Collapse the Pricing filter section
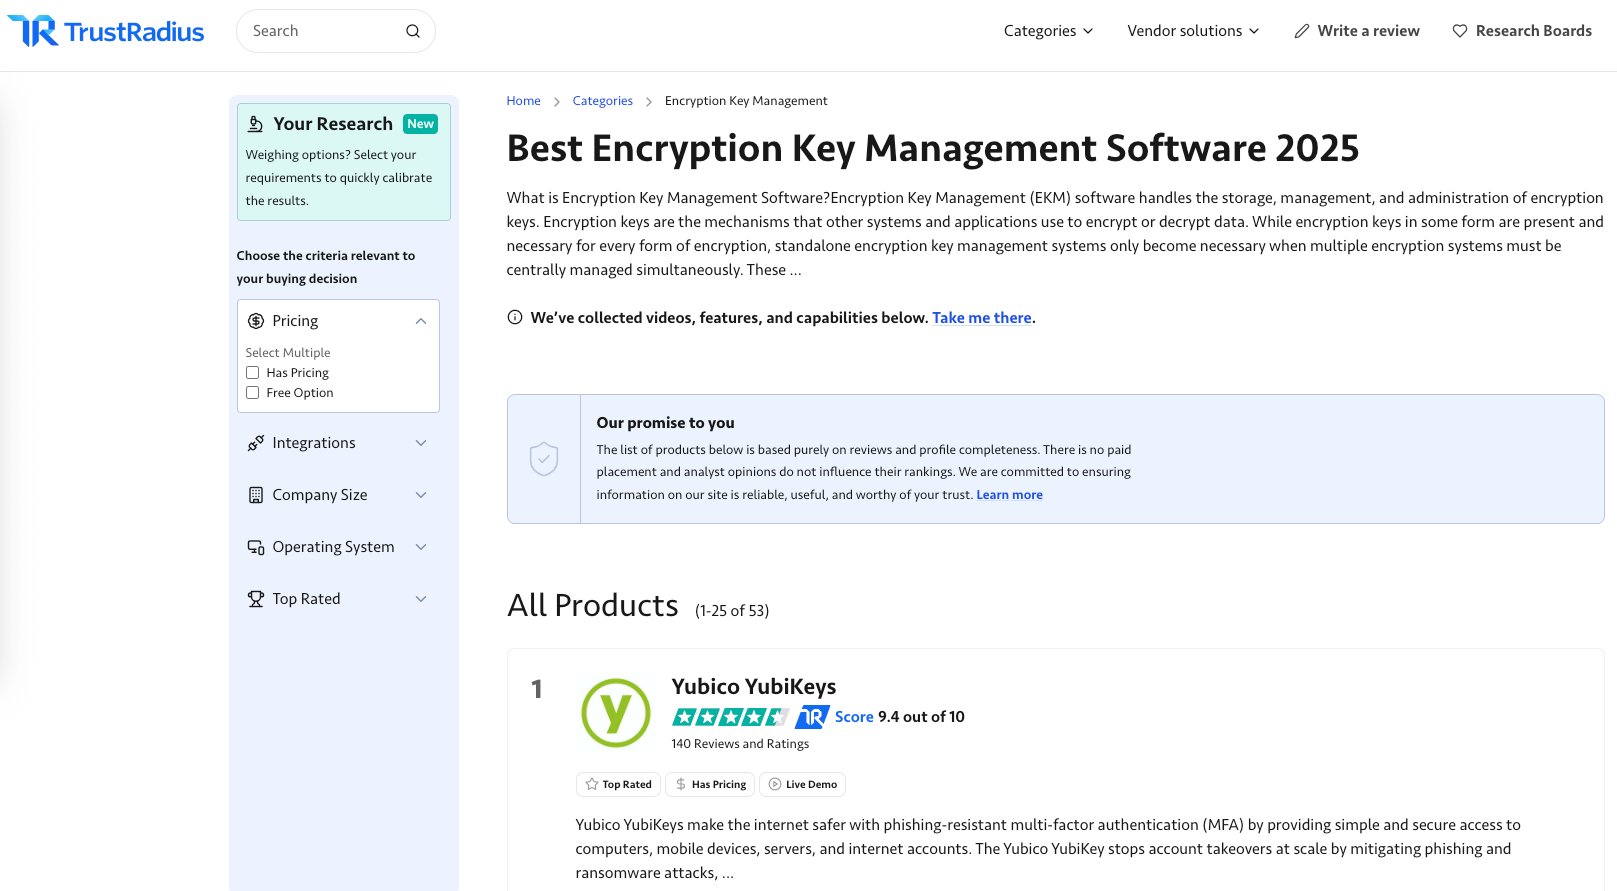 pyautogui.click(x=421, y=321)
